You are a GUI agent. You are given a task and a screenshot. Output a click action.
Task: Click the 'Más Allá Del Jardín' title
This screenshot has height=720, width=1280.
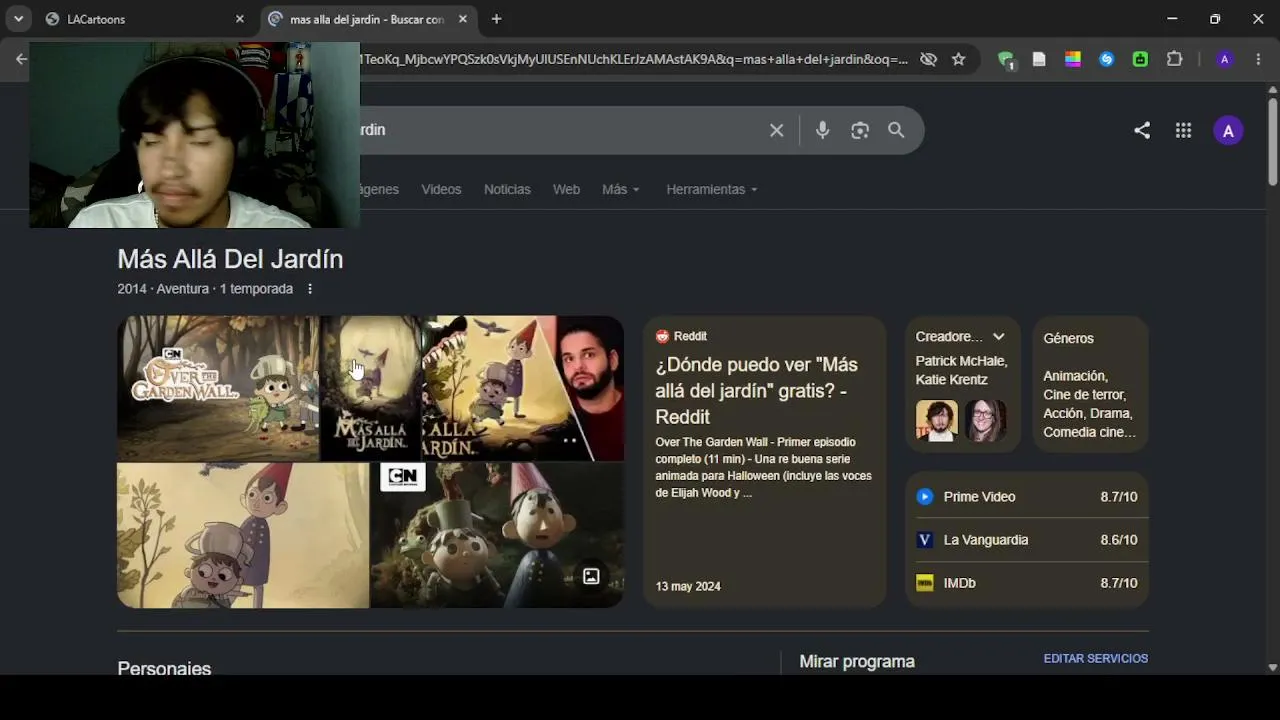230,259
